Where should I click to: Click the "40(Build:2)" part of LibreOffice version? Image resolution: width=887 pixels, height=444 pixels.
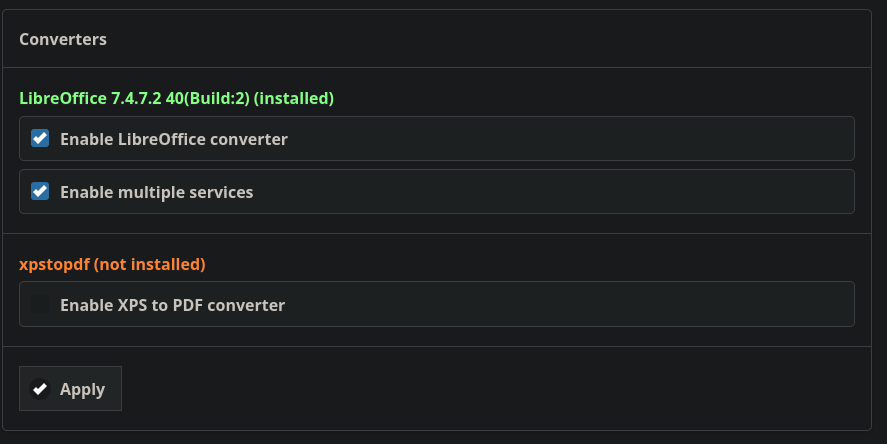click(208, 98)
